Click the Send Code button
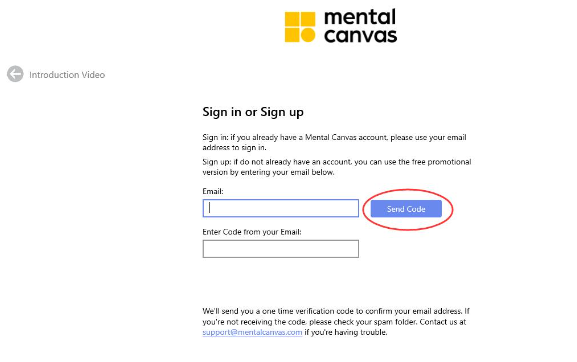The height and width of the screenshot is (362, 577). pos(406,209)
